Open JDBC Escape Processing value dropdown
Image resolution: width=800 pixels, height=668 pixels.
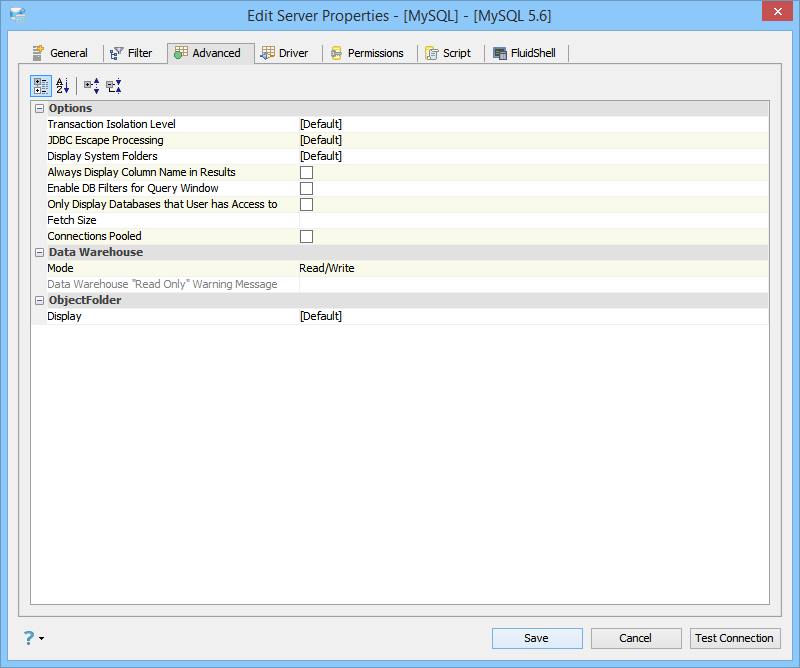pyautogui.click(x=533, y=140)
